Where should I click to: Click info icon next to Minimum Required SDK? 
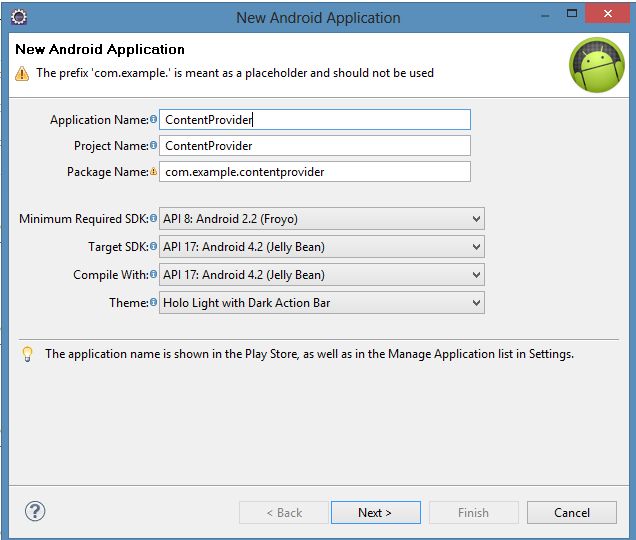[x=153, y=219]
